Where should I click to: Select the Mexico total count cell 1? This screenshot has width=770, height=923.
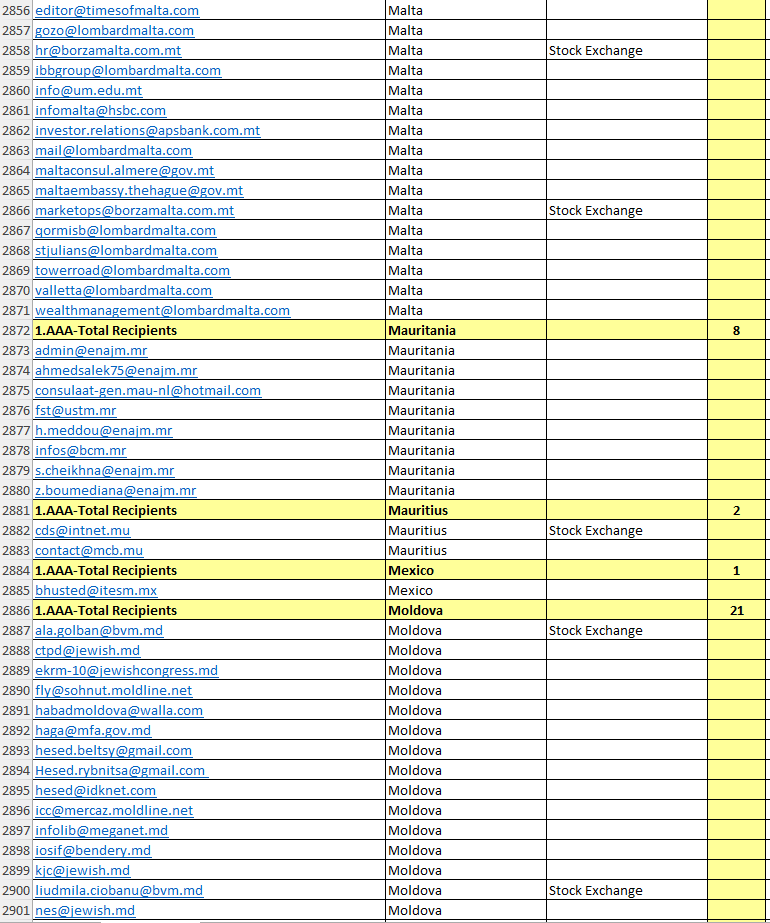736,571
